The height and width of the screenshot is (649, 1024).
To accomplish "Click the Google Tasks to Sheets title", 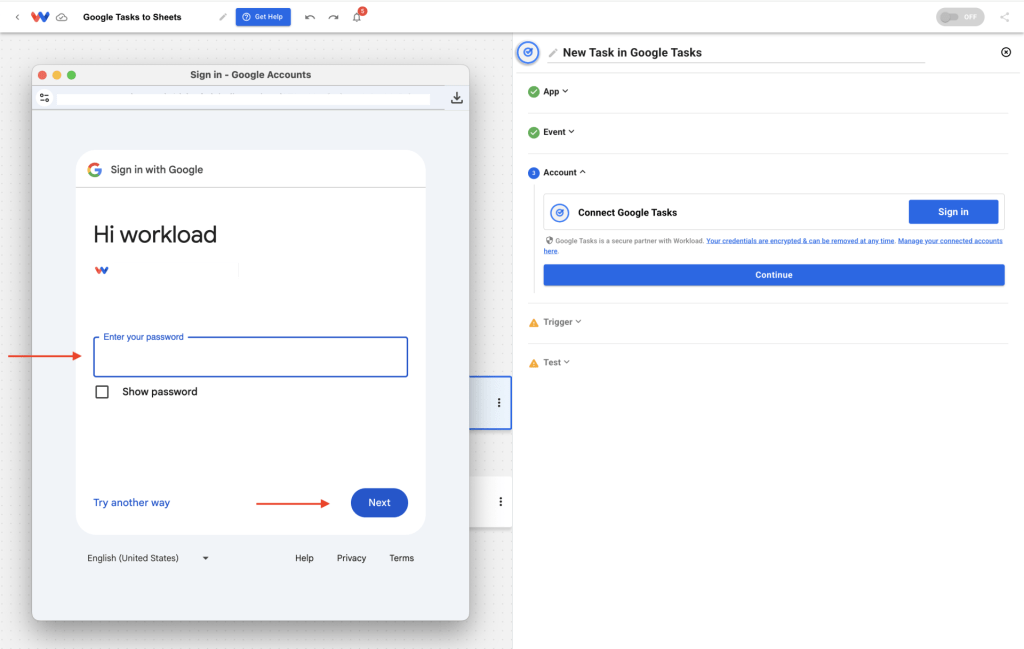I will 132,17.
